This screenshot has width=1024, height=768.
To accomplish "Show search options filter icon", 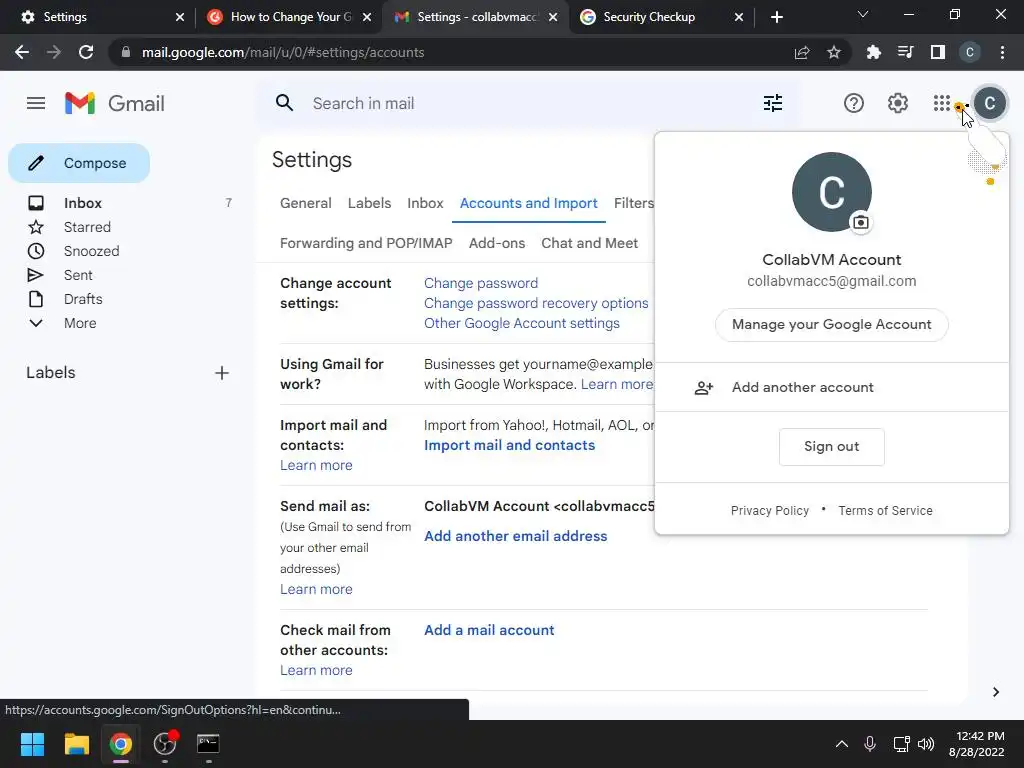I will tap(773, 103).
